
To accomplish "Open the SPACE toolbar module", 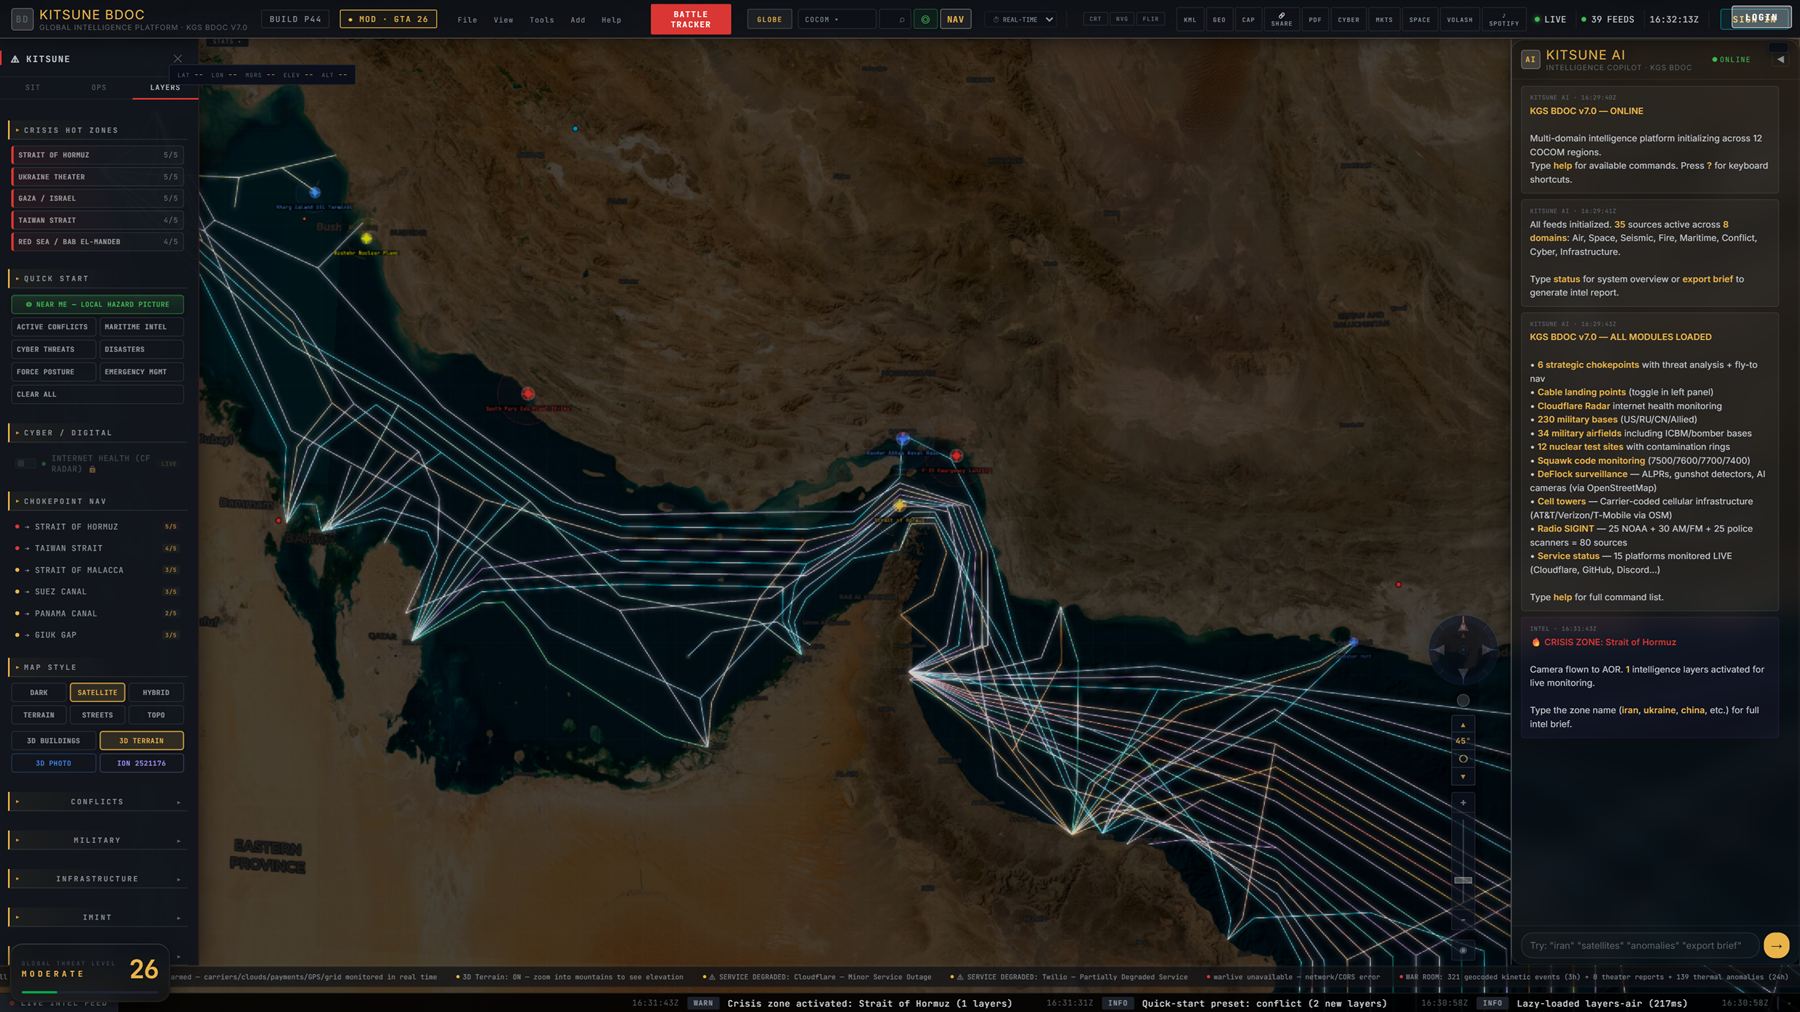I will point(1419,19).
